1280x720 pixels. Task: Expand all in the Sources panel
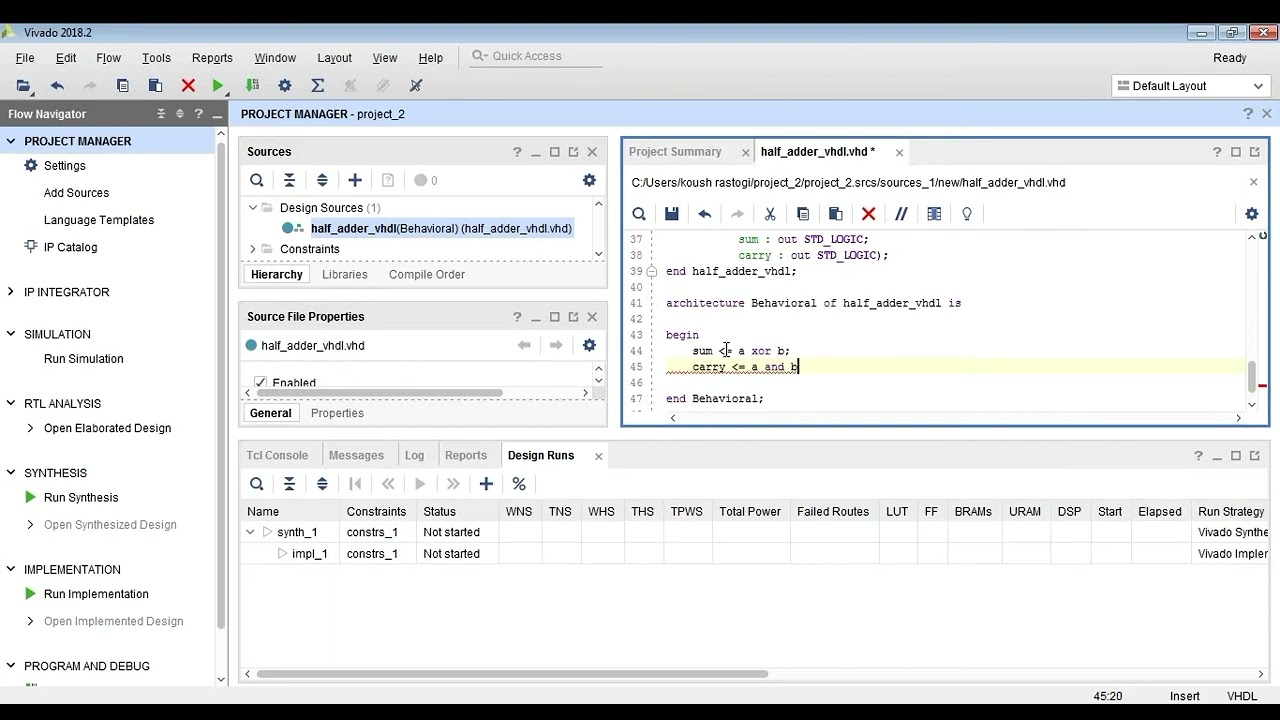[x=322, y=180]
